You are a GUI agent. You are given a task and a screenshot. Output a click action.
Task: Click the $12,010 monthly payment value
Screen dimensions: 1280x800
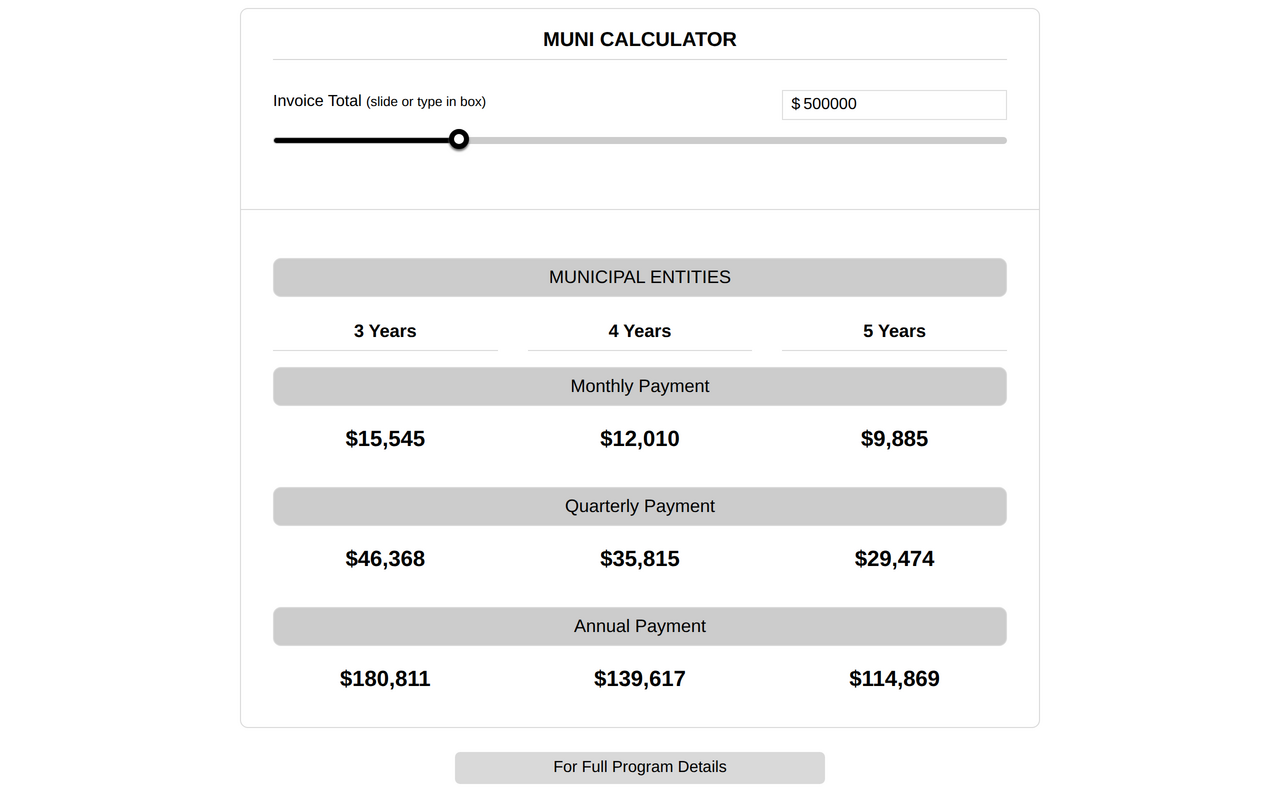(639, 438)
